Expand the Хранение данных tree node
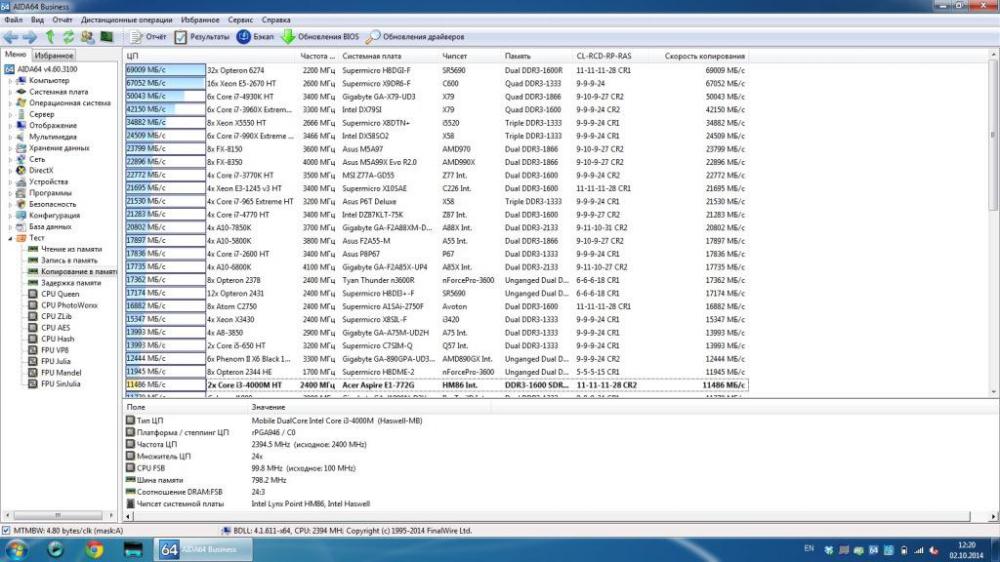 coord(10,148)
